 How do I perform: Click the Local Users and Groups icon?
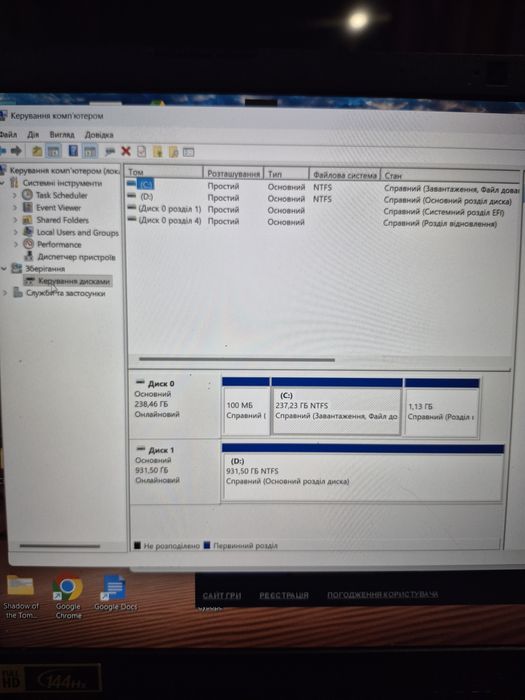click(x=28, y=232)
